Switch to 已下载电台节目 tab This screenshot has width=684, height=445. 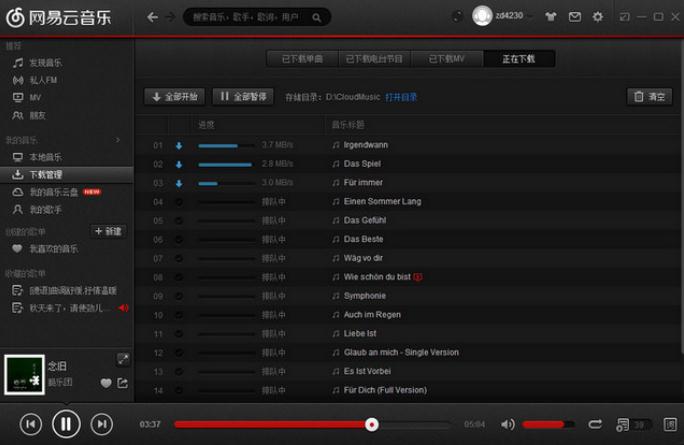point(374,59)
